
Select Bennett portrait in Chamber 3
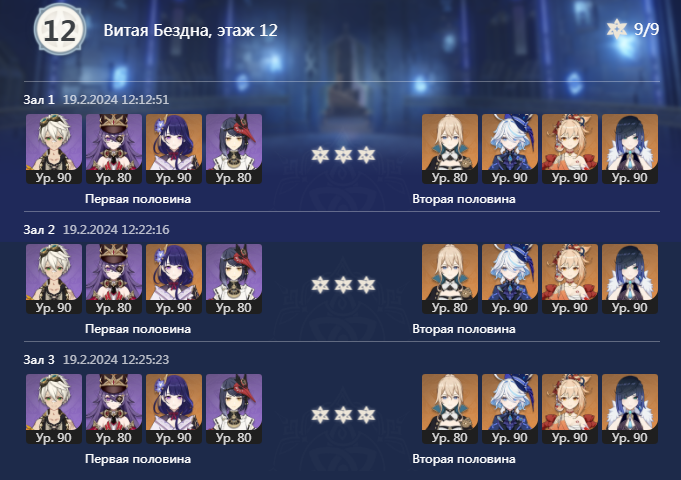click(54, 409)
